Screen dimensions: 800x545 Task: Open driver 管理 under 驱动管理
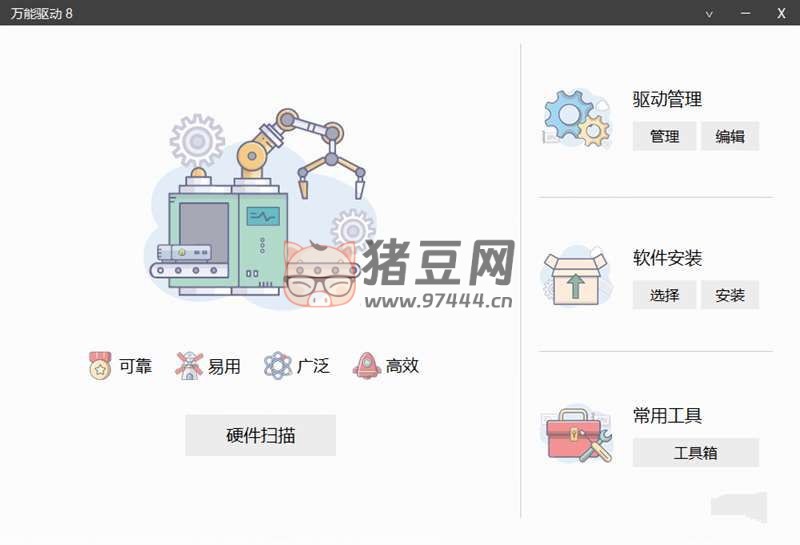664,136
